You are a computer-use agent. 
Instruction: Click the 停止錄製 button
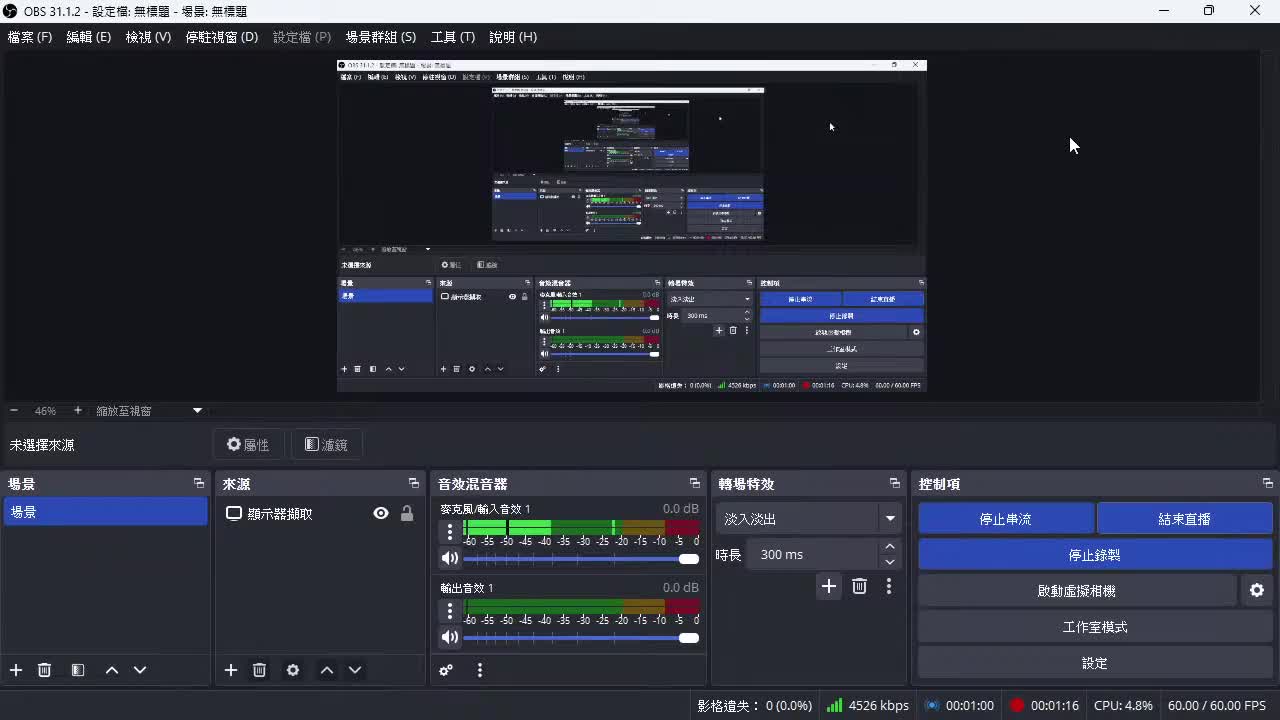pos(1095,555)
